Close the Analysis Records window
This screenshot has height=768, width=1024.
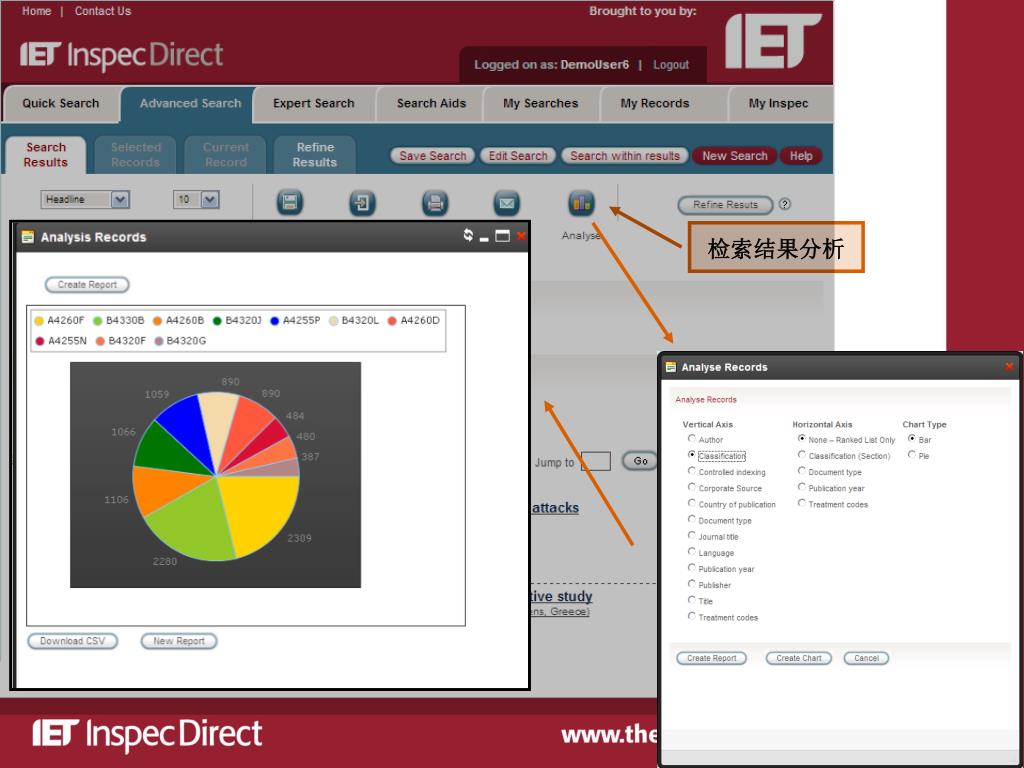(x=520, y=236)
